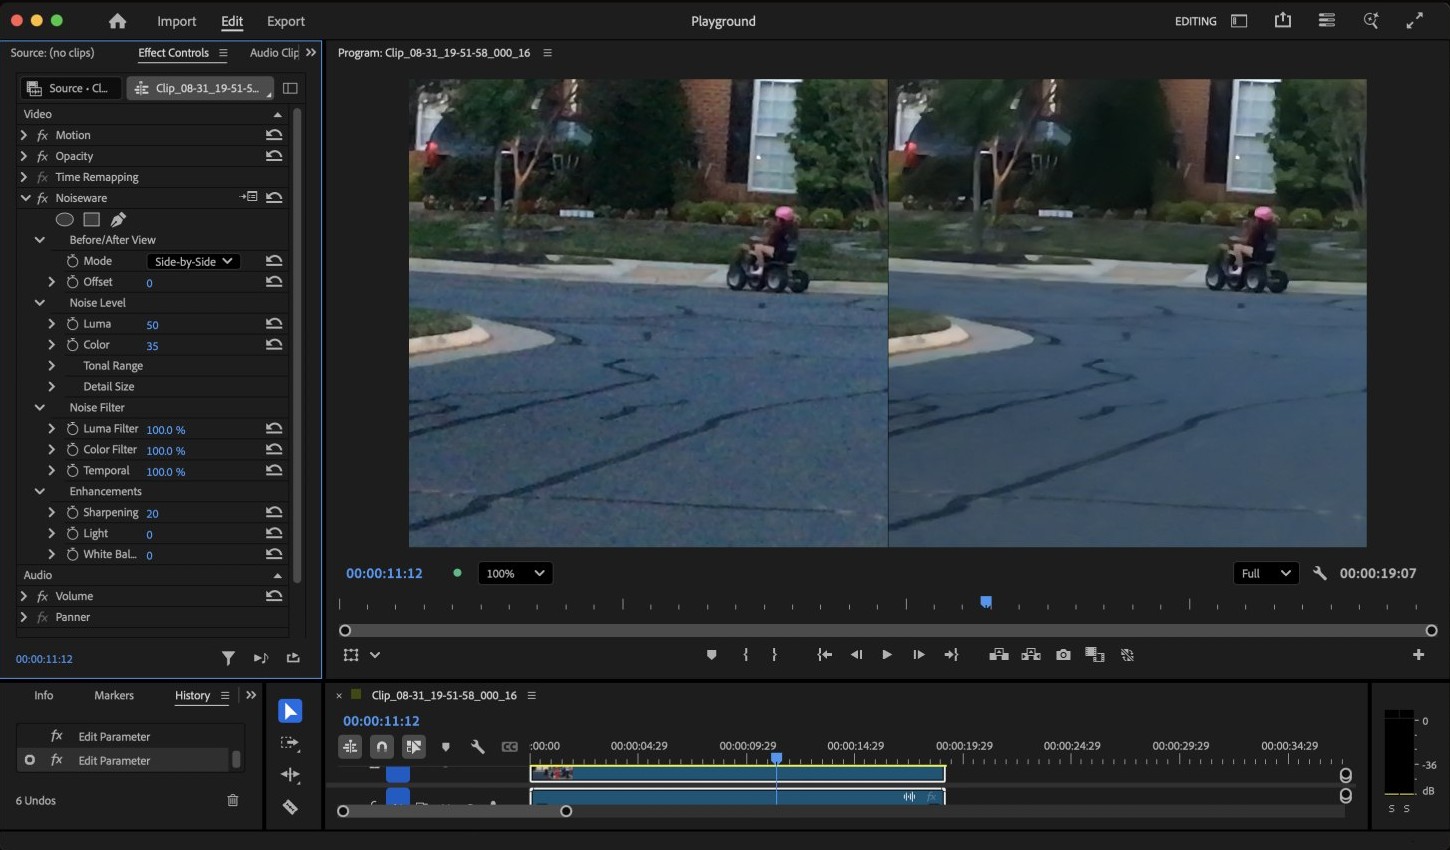Click the Program monitor playhead marker
1450x850 pixels.
[x=986, y=602]
